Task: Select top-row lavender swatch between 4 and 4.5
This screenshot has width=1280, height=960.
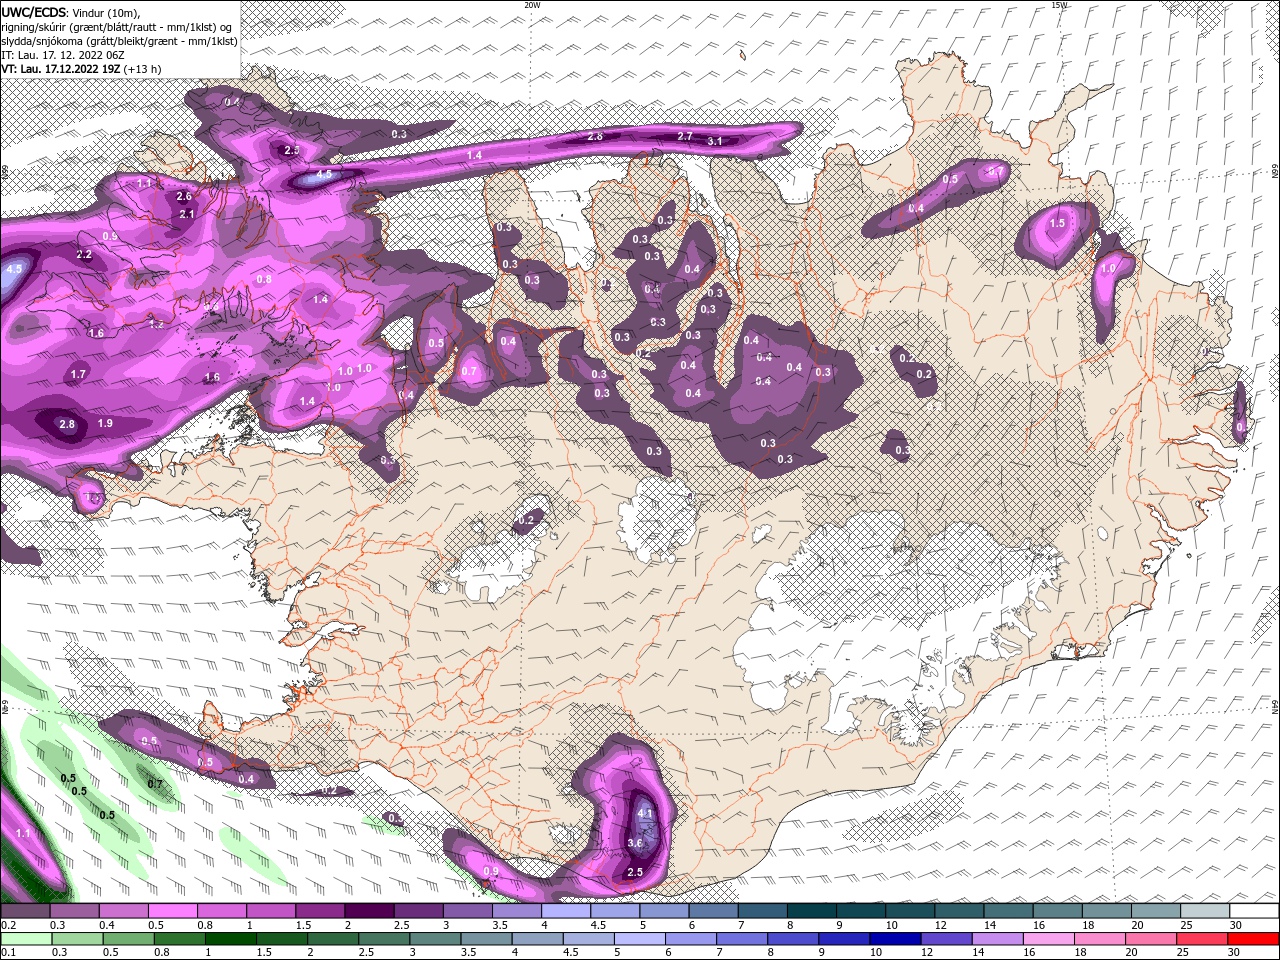Action: [x=564, y=912]
